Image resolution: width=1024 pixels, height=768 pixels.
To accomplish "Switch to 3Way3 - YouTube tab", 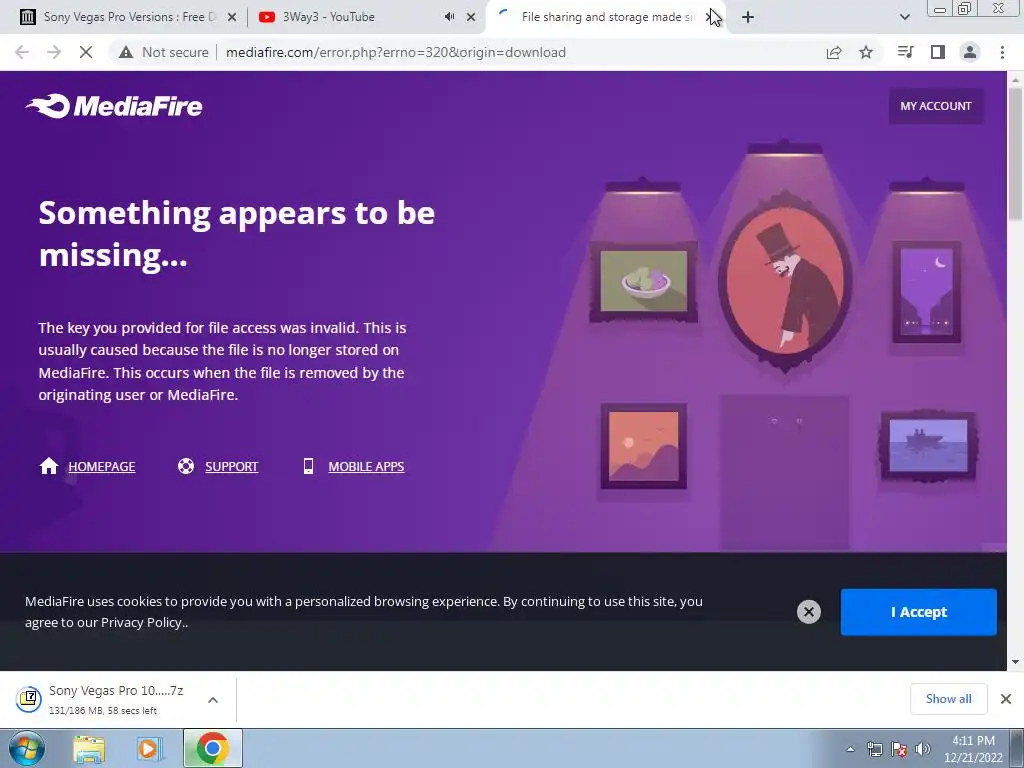I will [x=353, y=17].
